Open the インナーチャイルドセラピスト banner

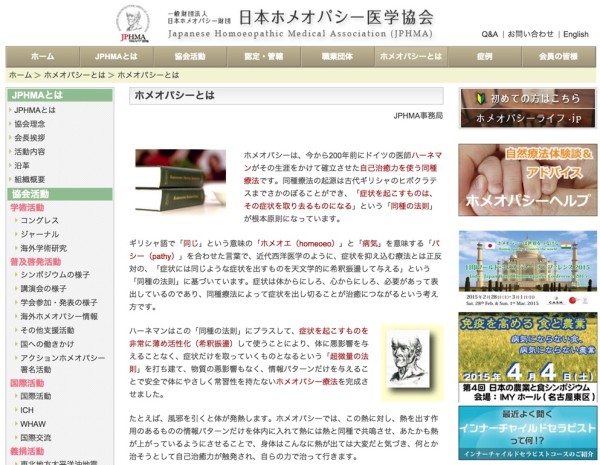[x=528, y=432]
